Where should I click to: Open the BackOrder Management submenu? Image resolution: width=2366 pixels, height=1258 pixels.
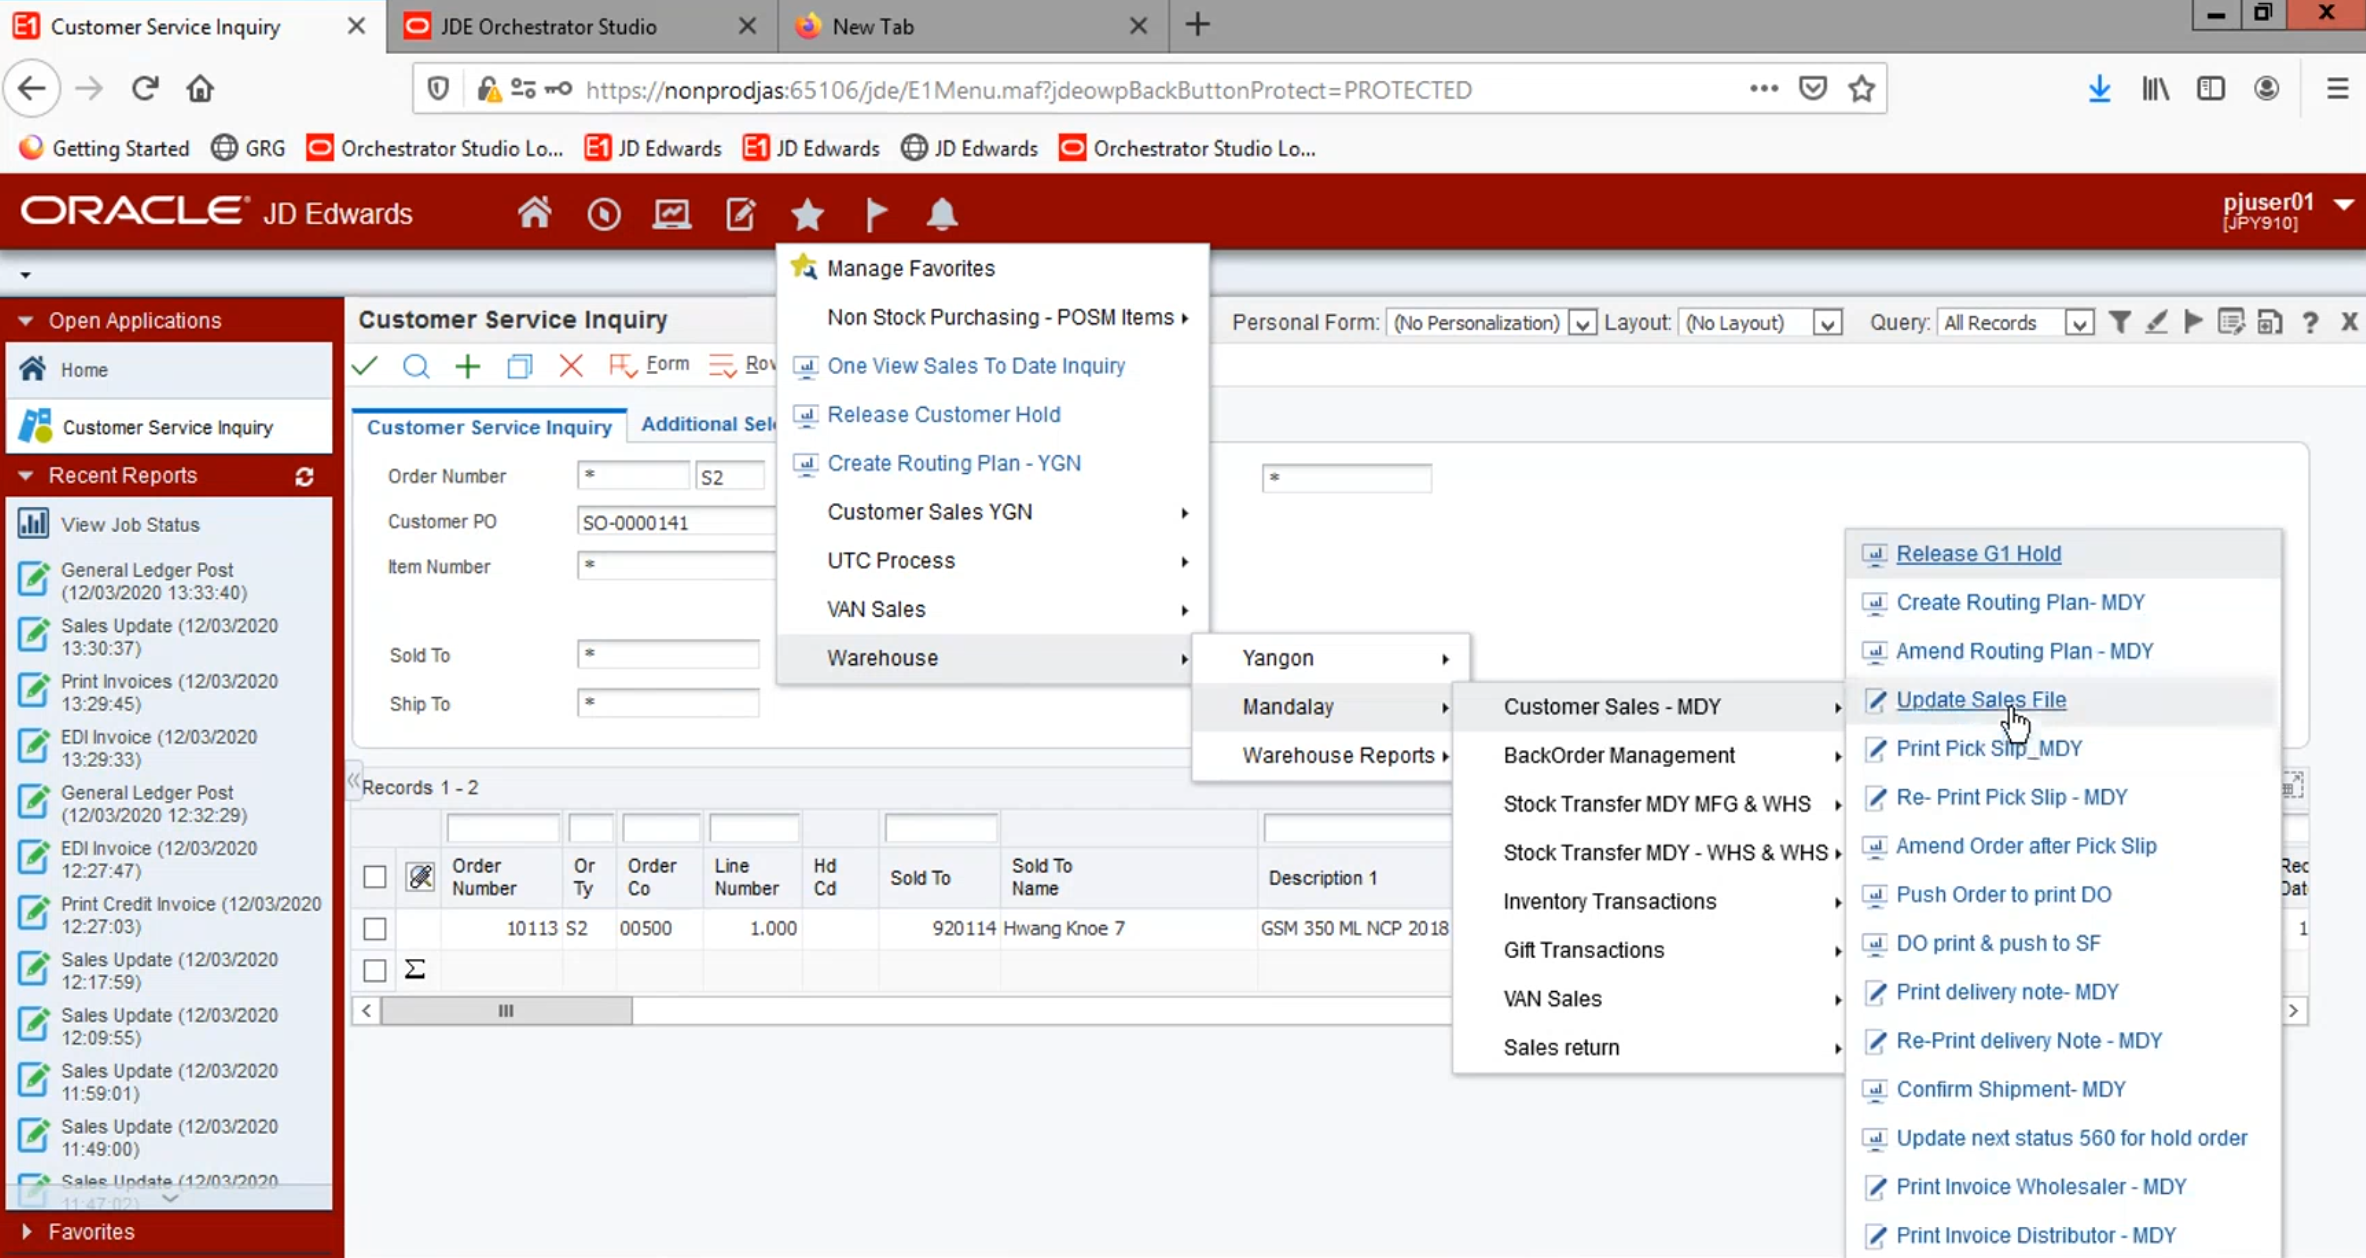point(1619,755)
